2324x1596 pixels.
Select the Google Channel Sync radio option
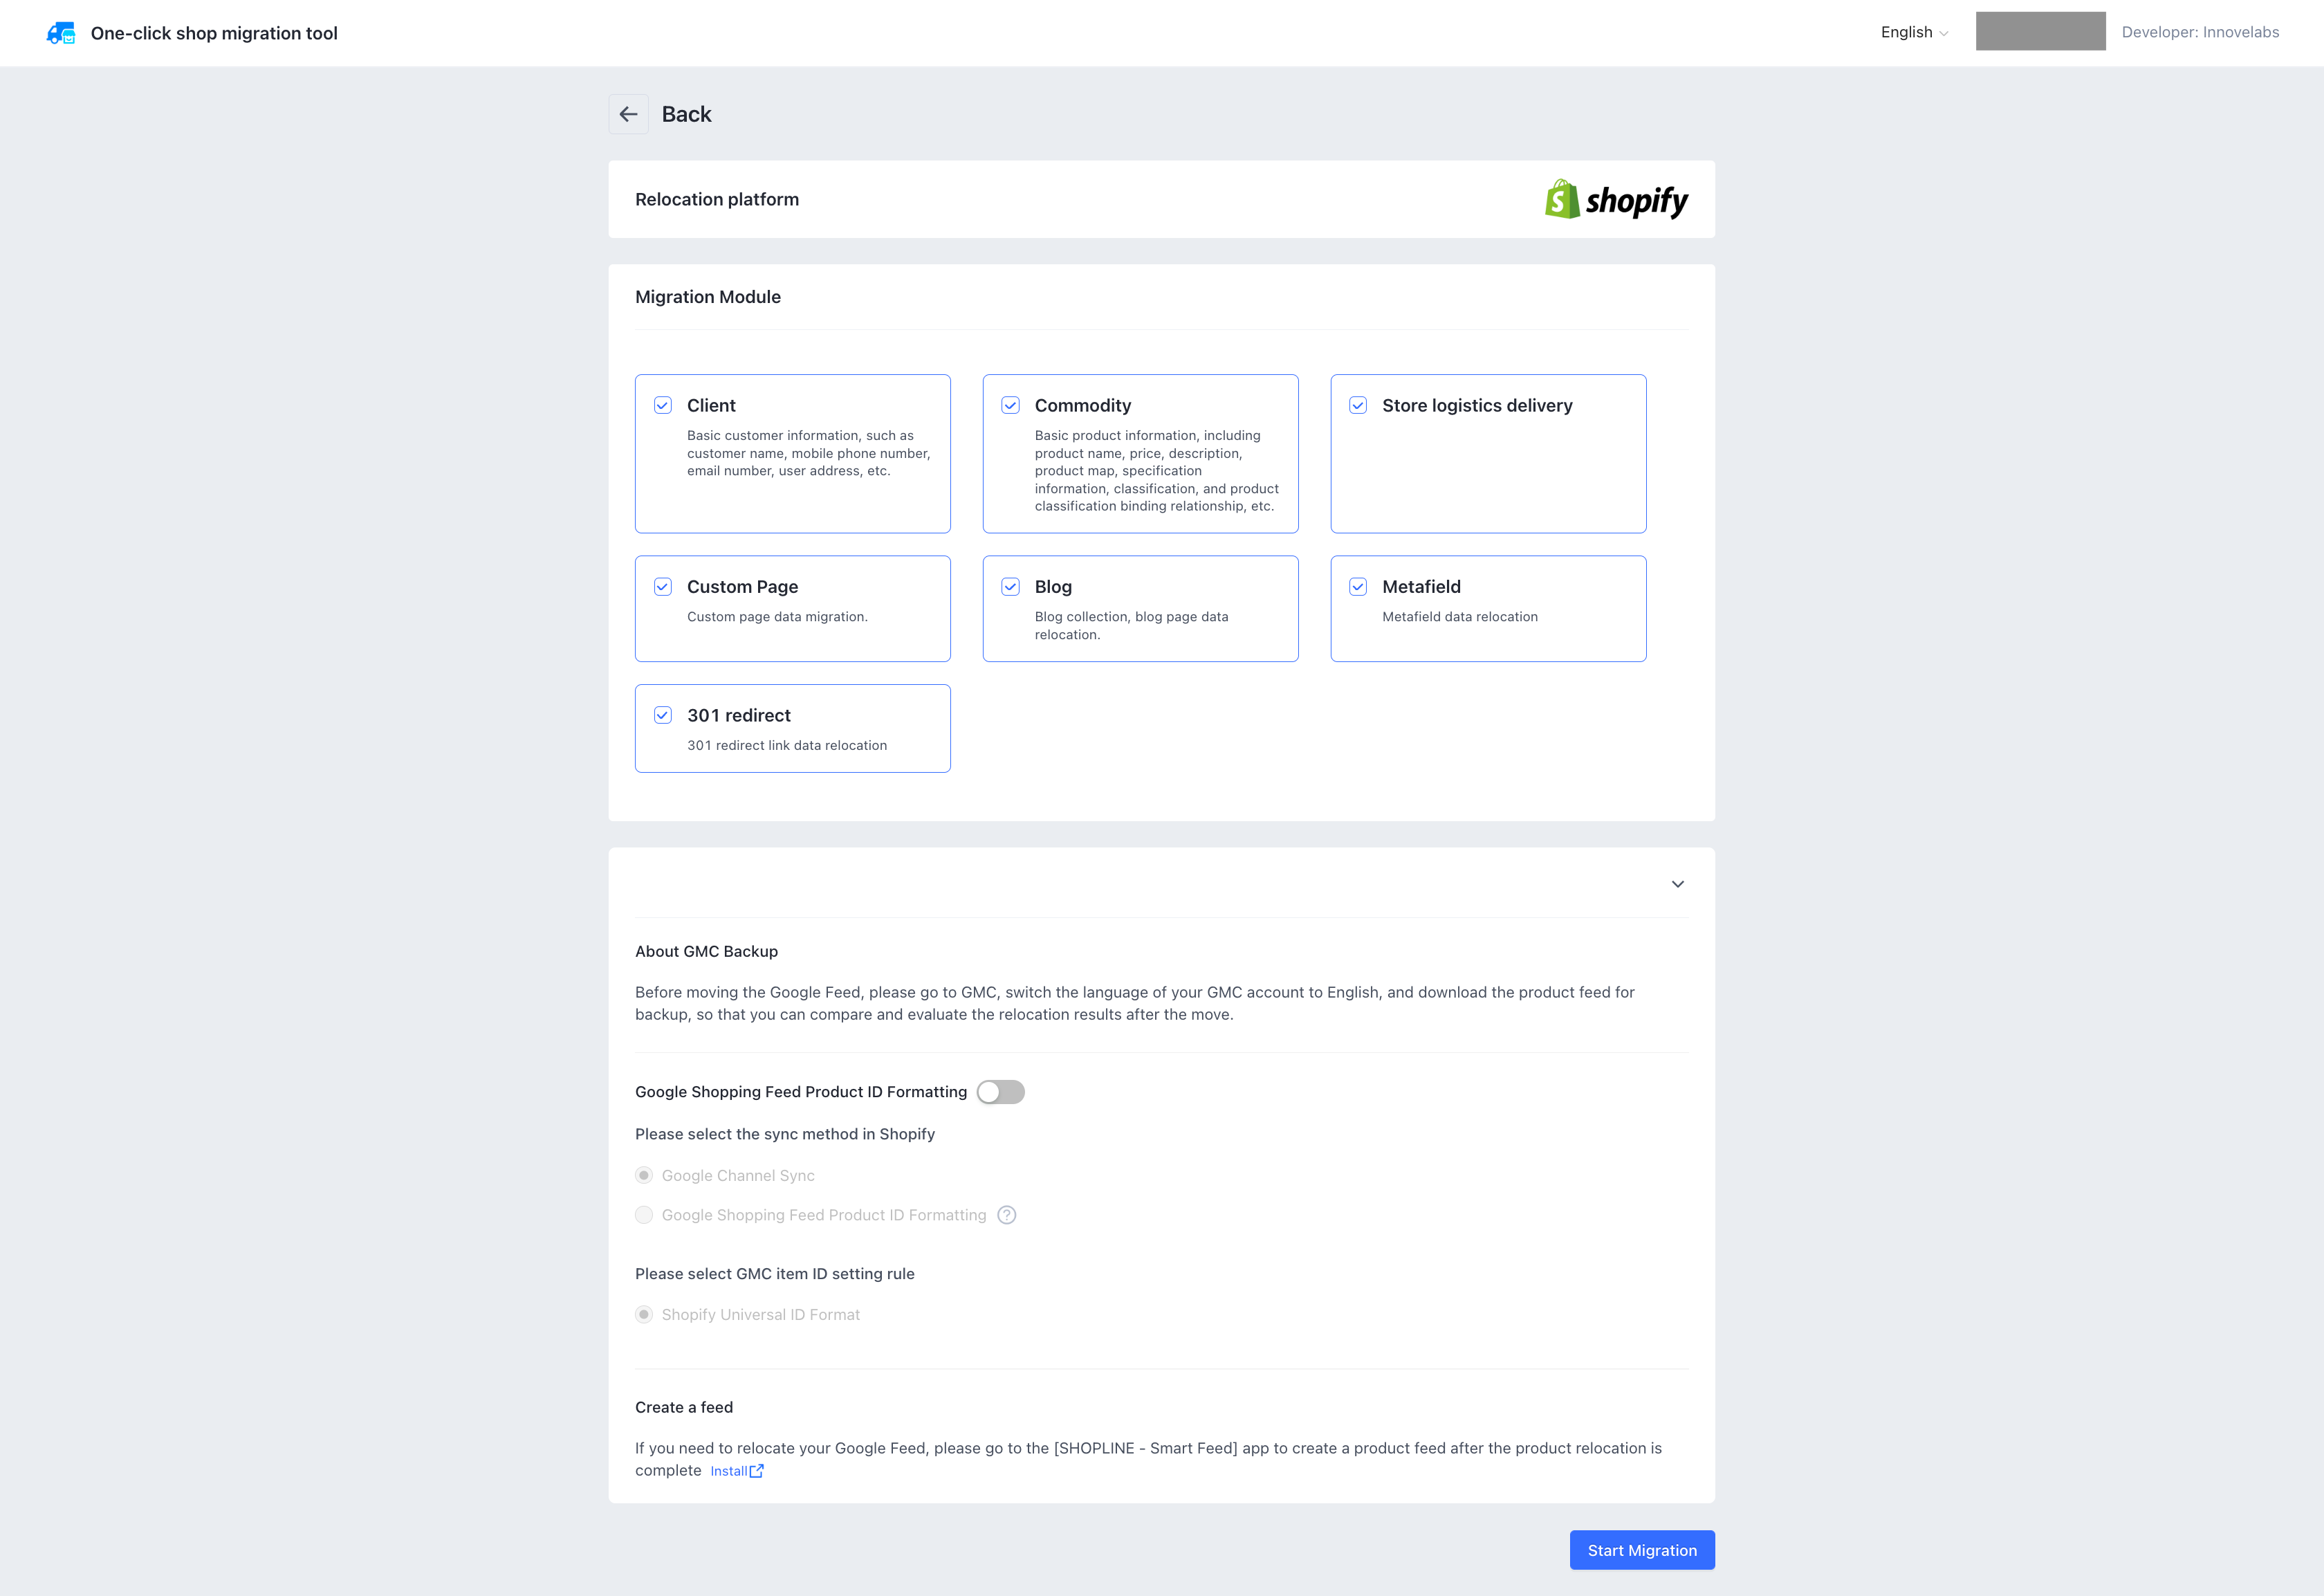click(644, 1175)
